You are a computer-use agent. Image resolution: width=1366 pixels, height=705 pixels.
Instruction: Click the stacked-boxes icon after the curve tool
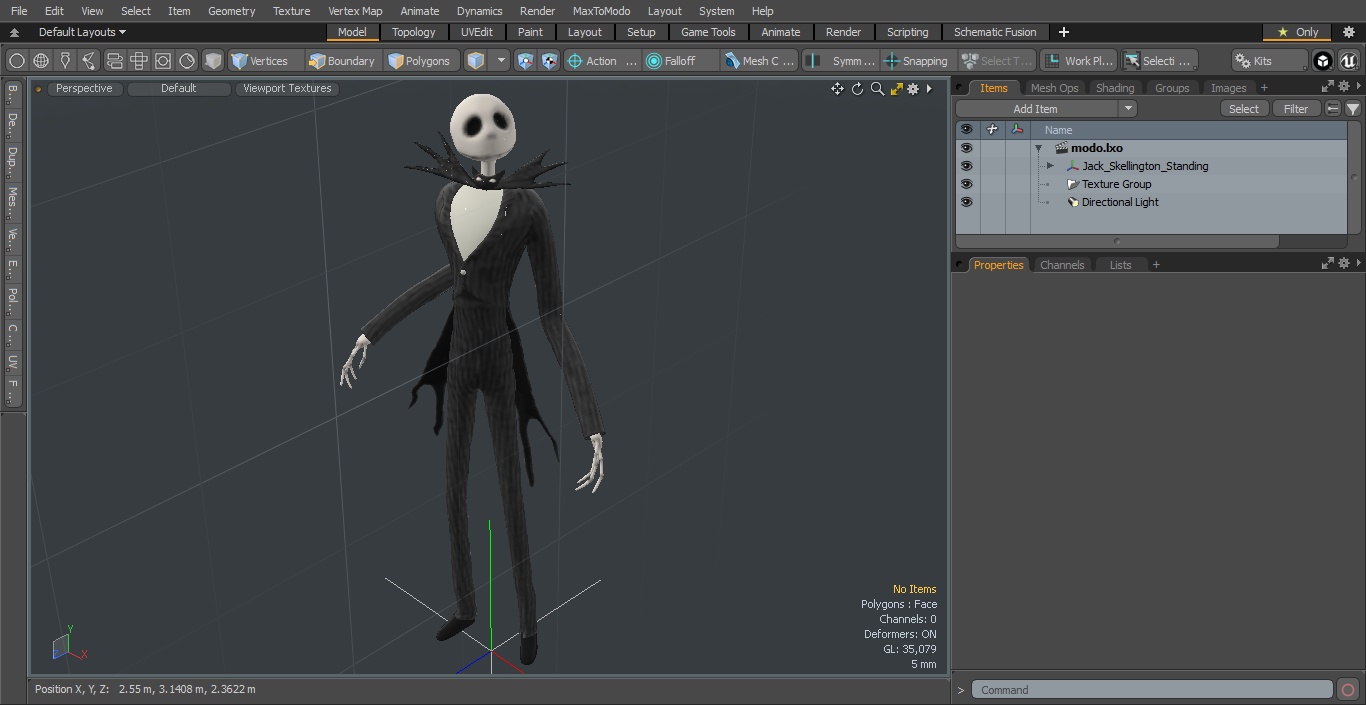pos(114,61)
